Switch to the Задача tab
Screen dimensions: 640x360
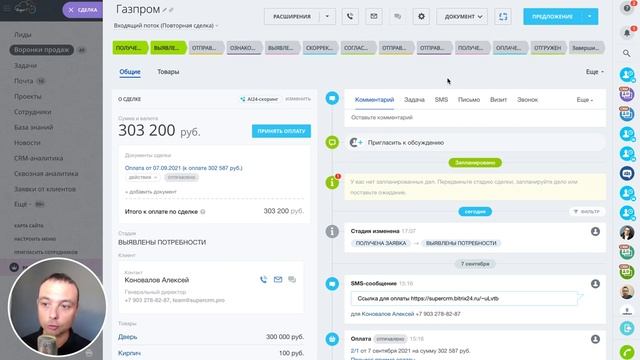click(414, 100)
